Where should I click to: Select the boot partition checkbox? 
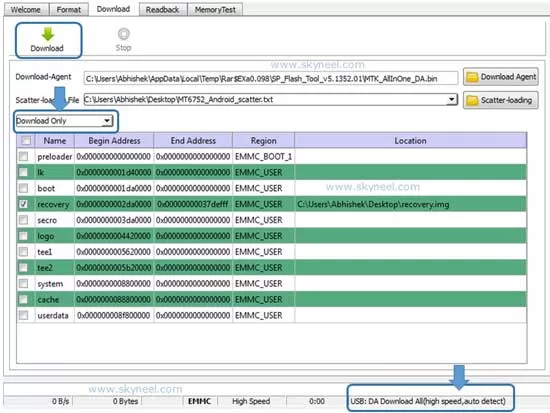pyautogui.click(x=24, y=188)
